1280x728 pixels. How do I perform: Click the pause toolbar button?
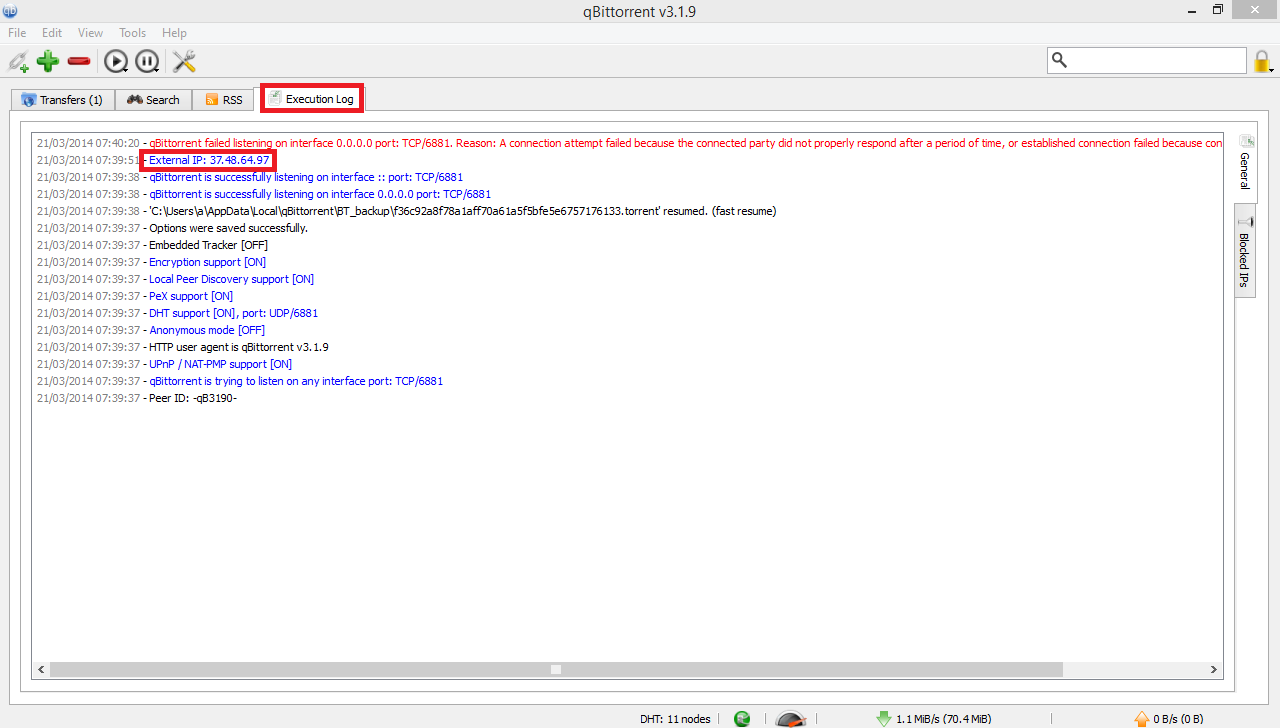[x=147, y=62]
